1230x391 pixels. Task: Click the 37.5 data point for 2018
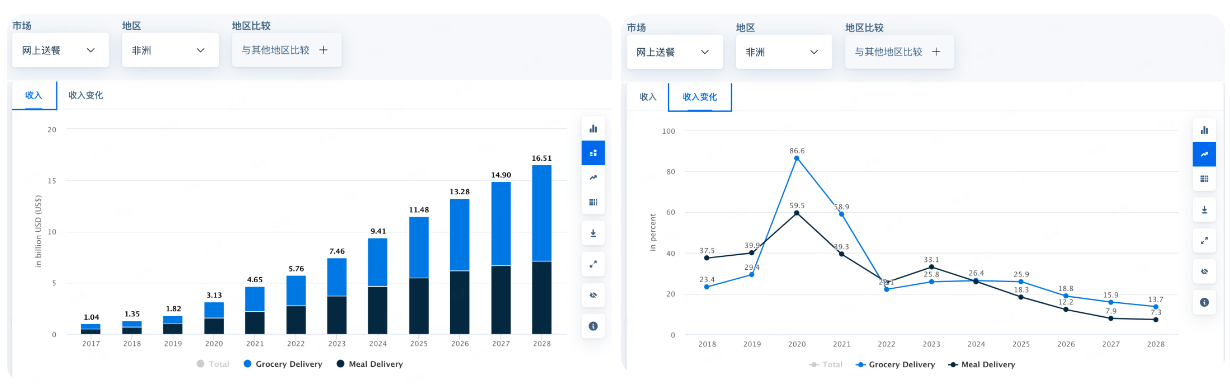pos(707,258)
